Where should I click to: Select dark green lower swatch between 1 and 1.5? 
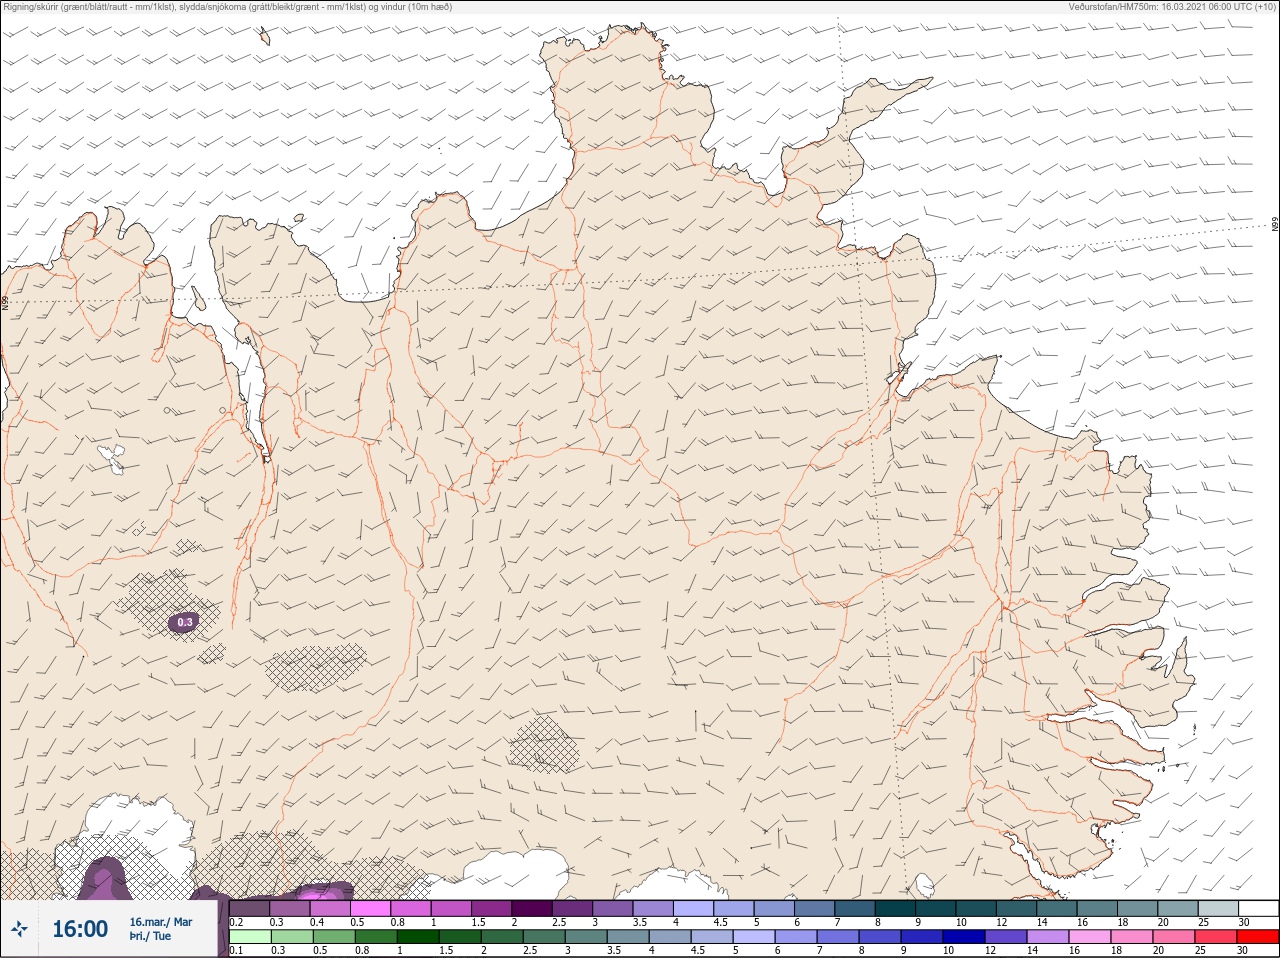[418, 937]
